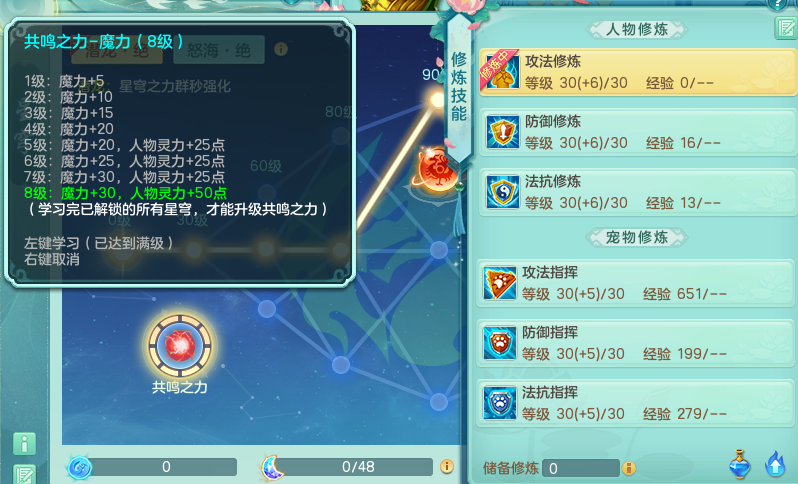Click the 共鸣之力 resonance orb icon
This screenshot has height=484, width=798.
tap(180, 346)
